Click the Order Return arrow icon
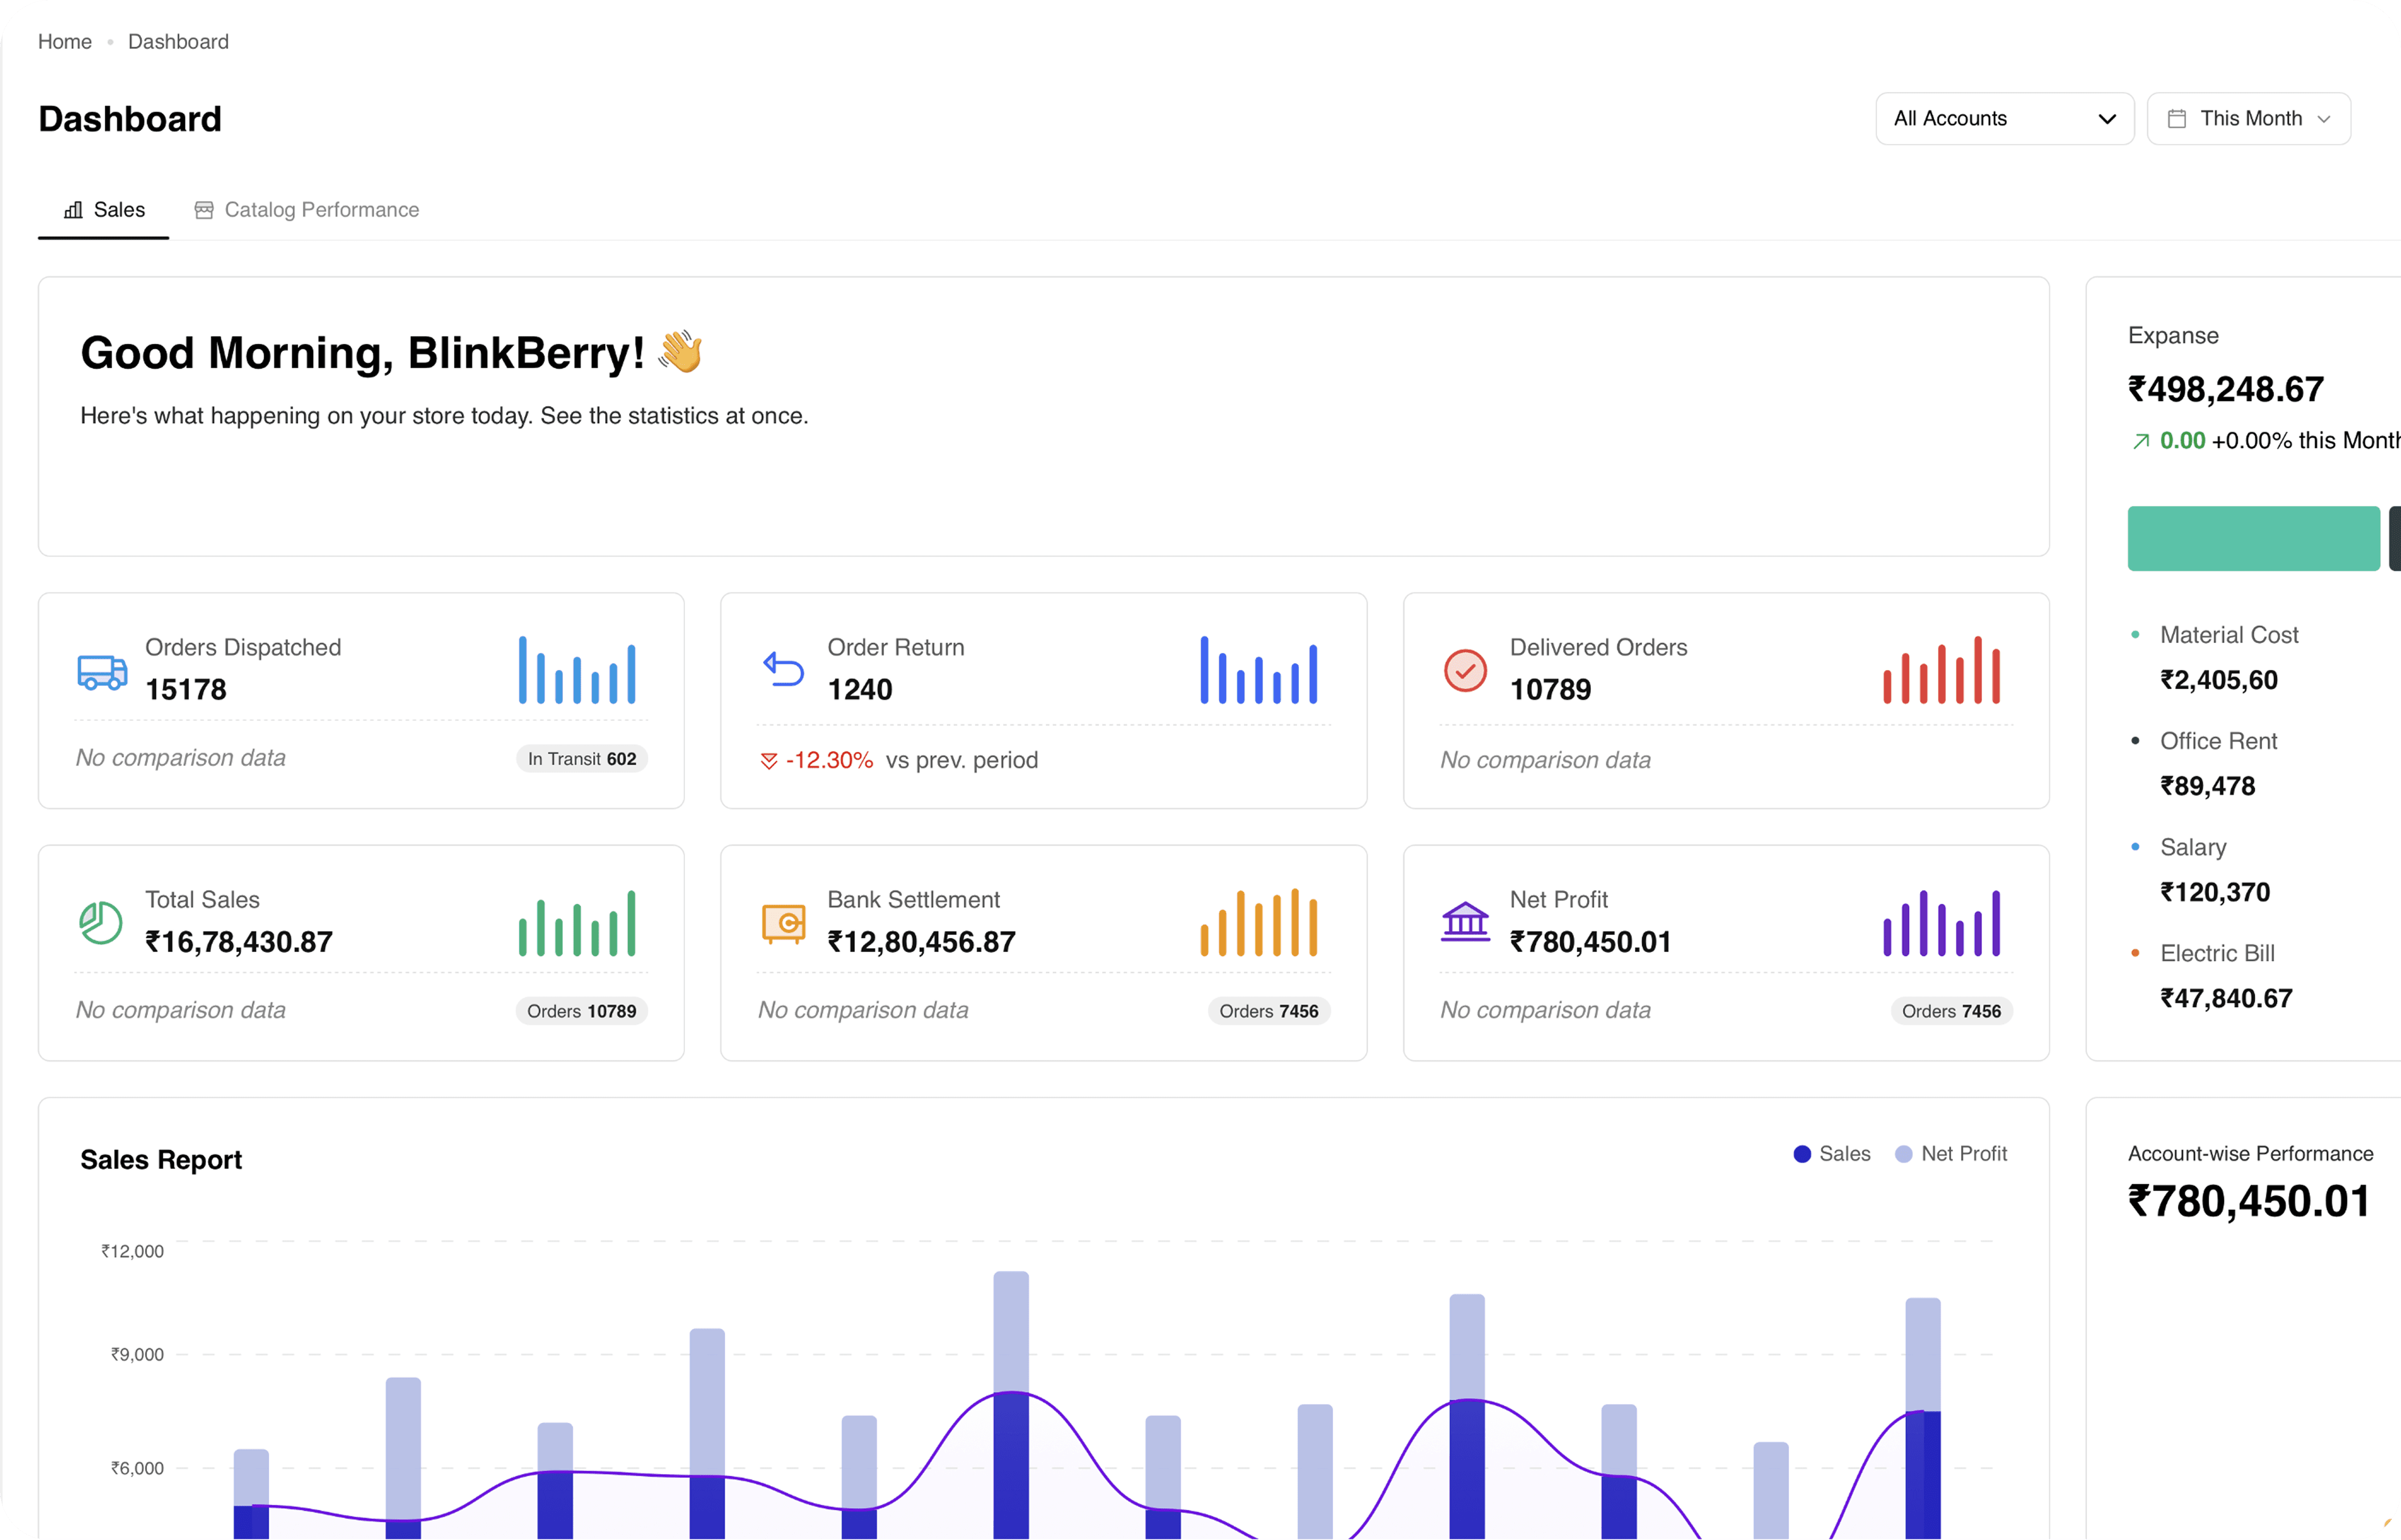The width and height of the screenshot is (2401, 1540). coord(784,669)
